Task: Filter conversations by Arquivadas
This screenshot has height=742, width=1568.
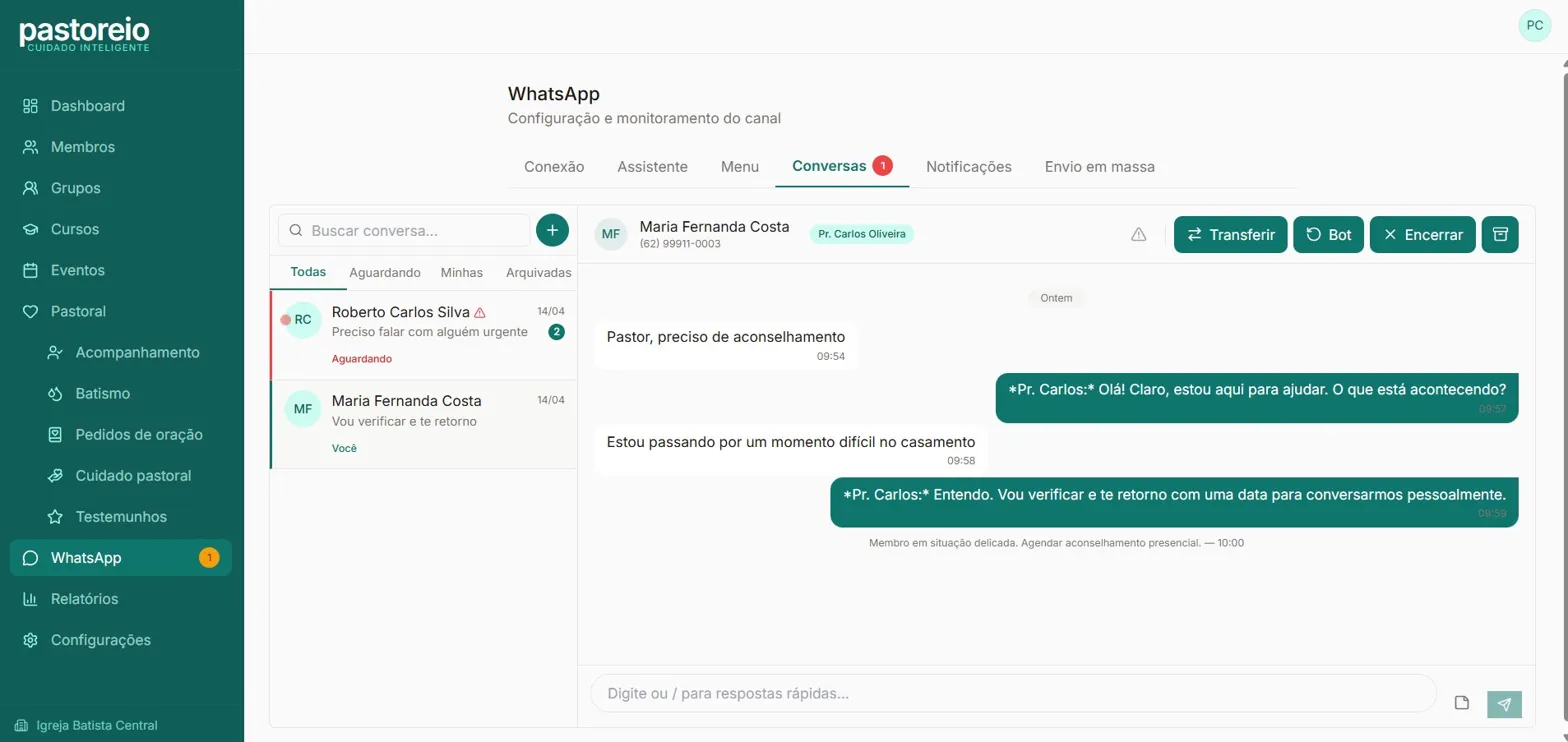Action: pos(538,272)
